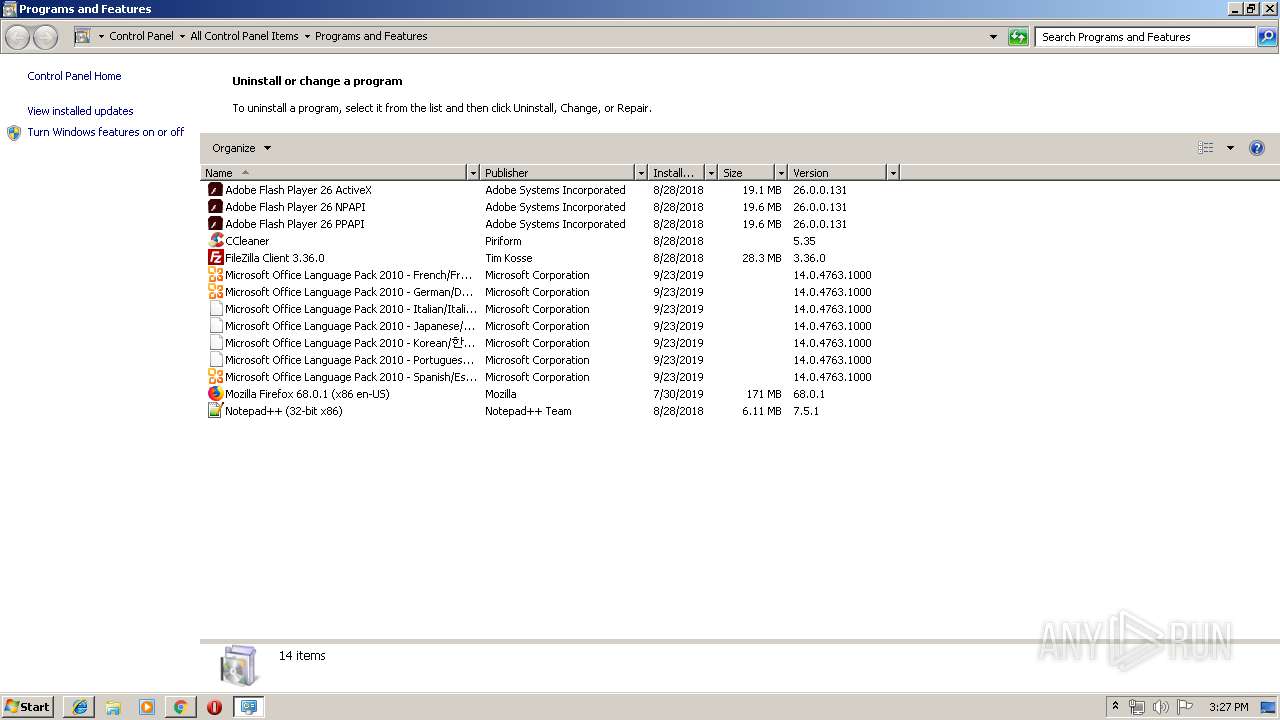Click the FileZilla Client 3.36.0 icon
This screenshot has width=1280, height=720.
click(215, 258)
